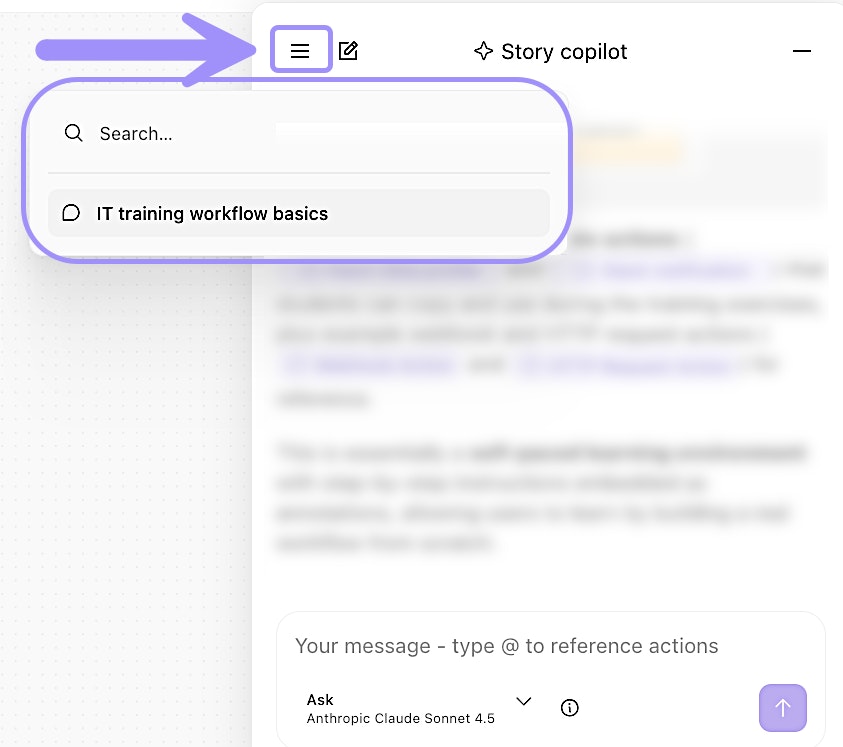Click the last blurred purple action chip
The height and width of the screenshot is (747, 843).
pos(625,366)
